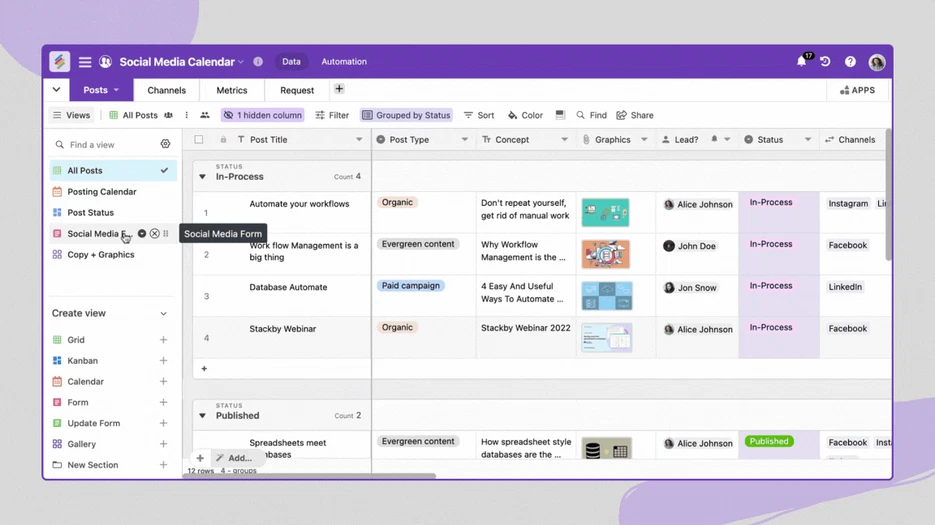Switch to the Metrics tab
Screen dimensions: 935x525
(231, 90)
